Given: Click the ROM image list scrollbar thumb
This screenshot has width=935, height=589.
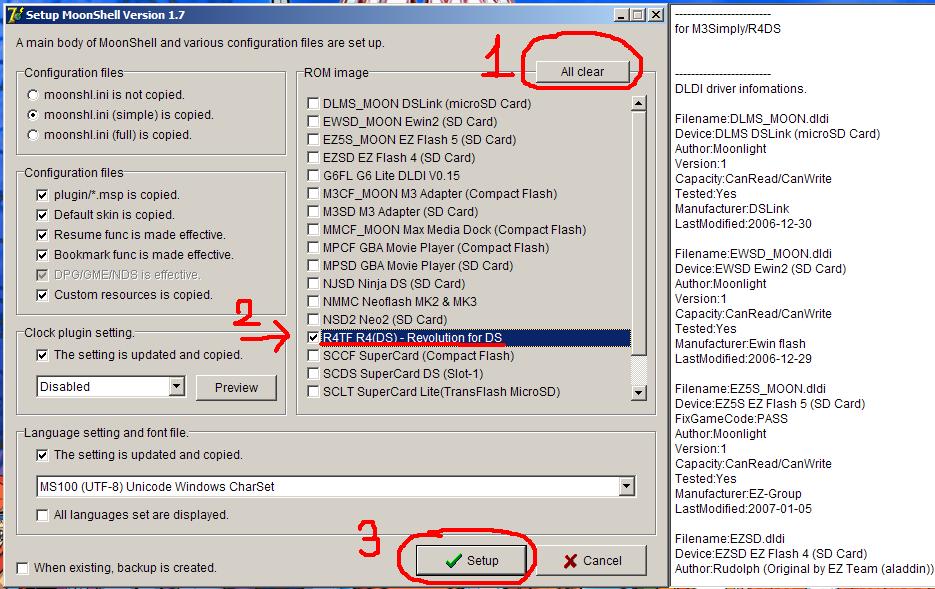Looking at the screenshot, I should click(639, 233).
